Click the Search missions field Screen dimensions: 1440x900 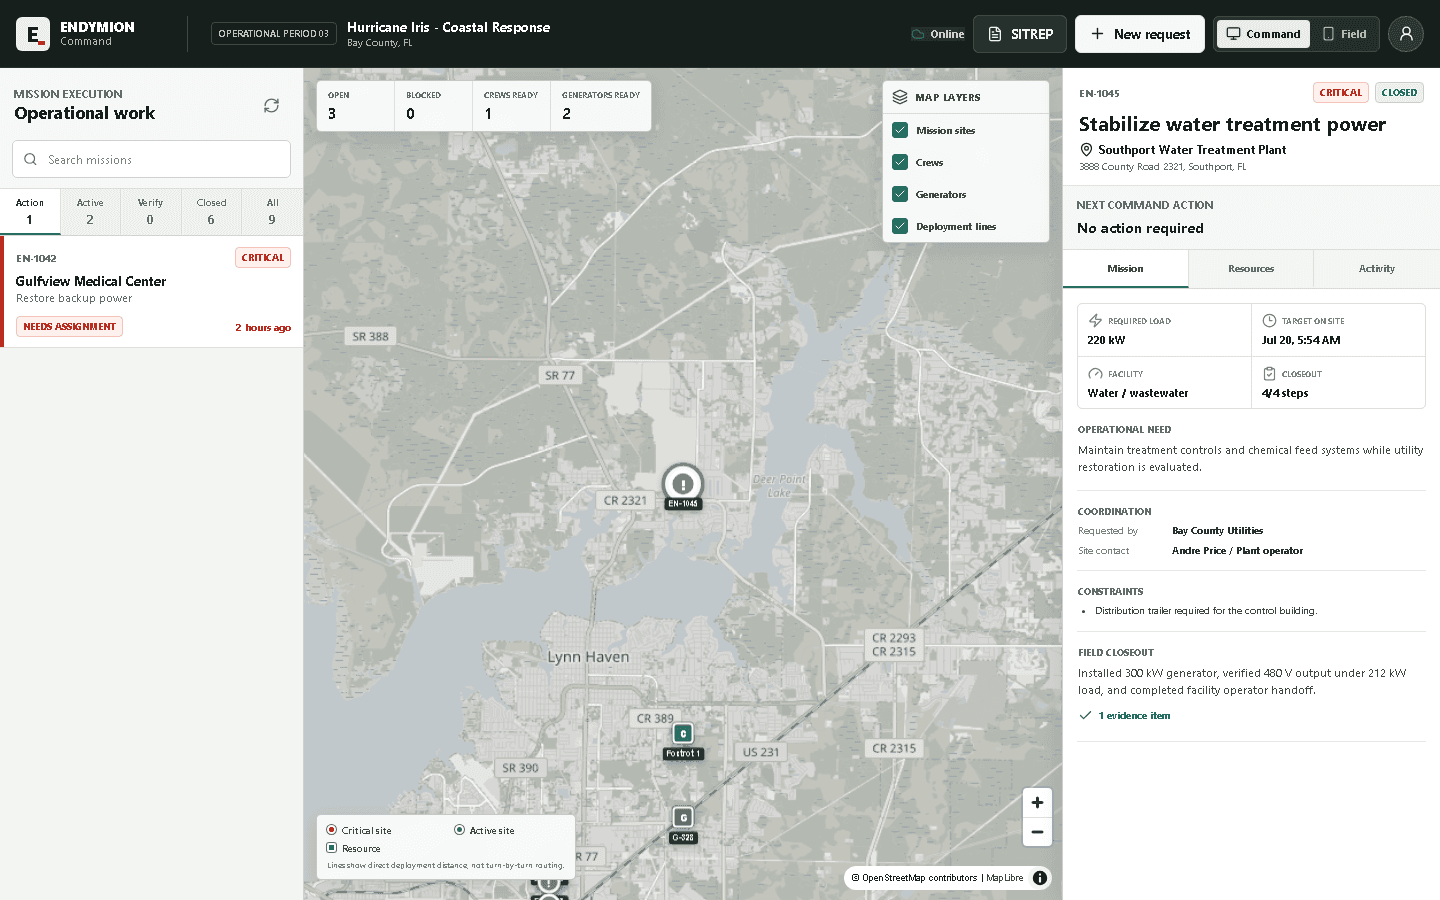tap(151, 159)
